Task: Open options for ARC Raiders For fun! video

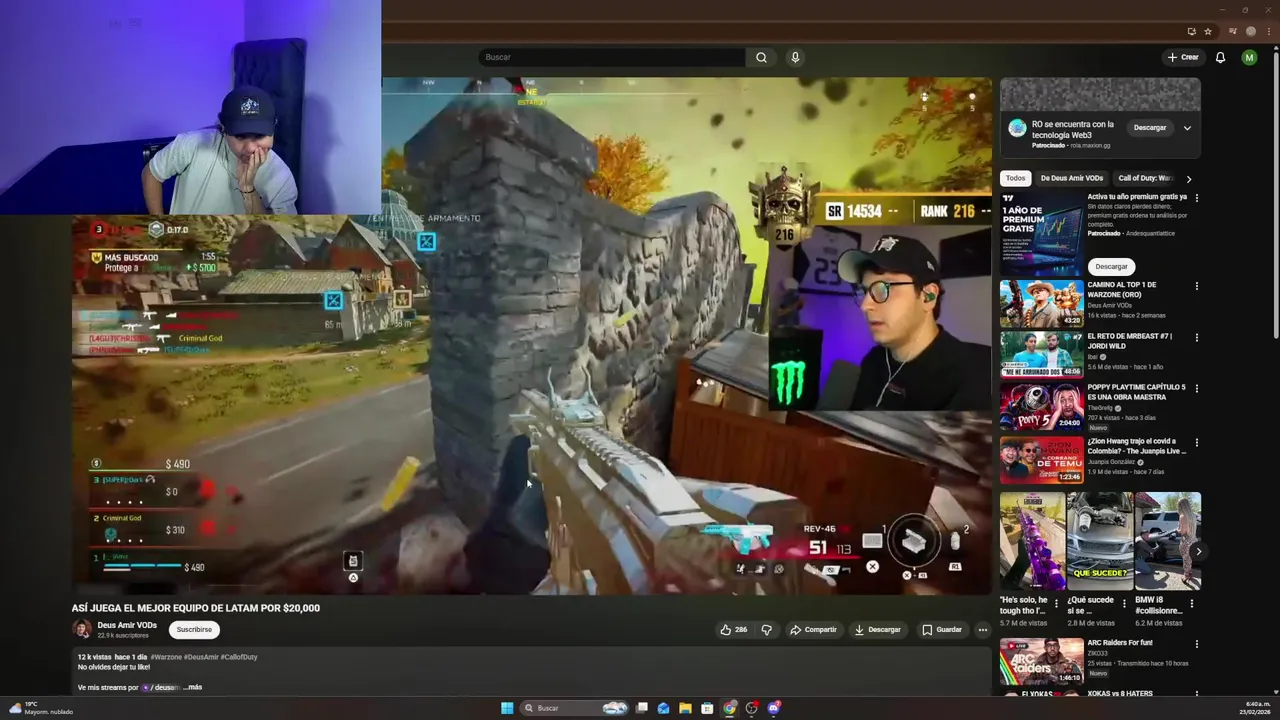Action: tap(1196, 644)
